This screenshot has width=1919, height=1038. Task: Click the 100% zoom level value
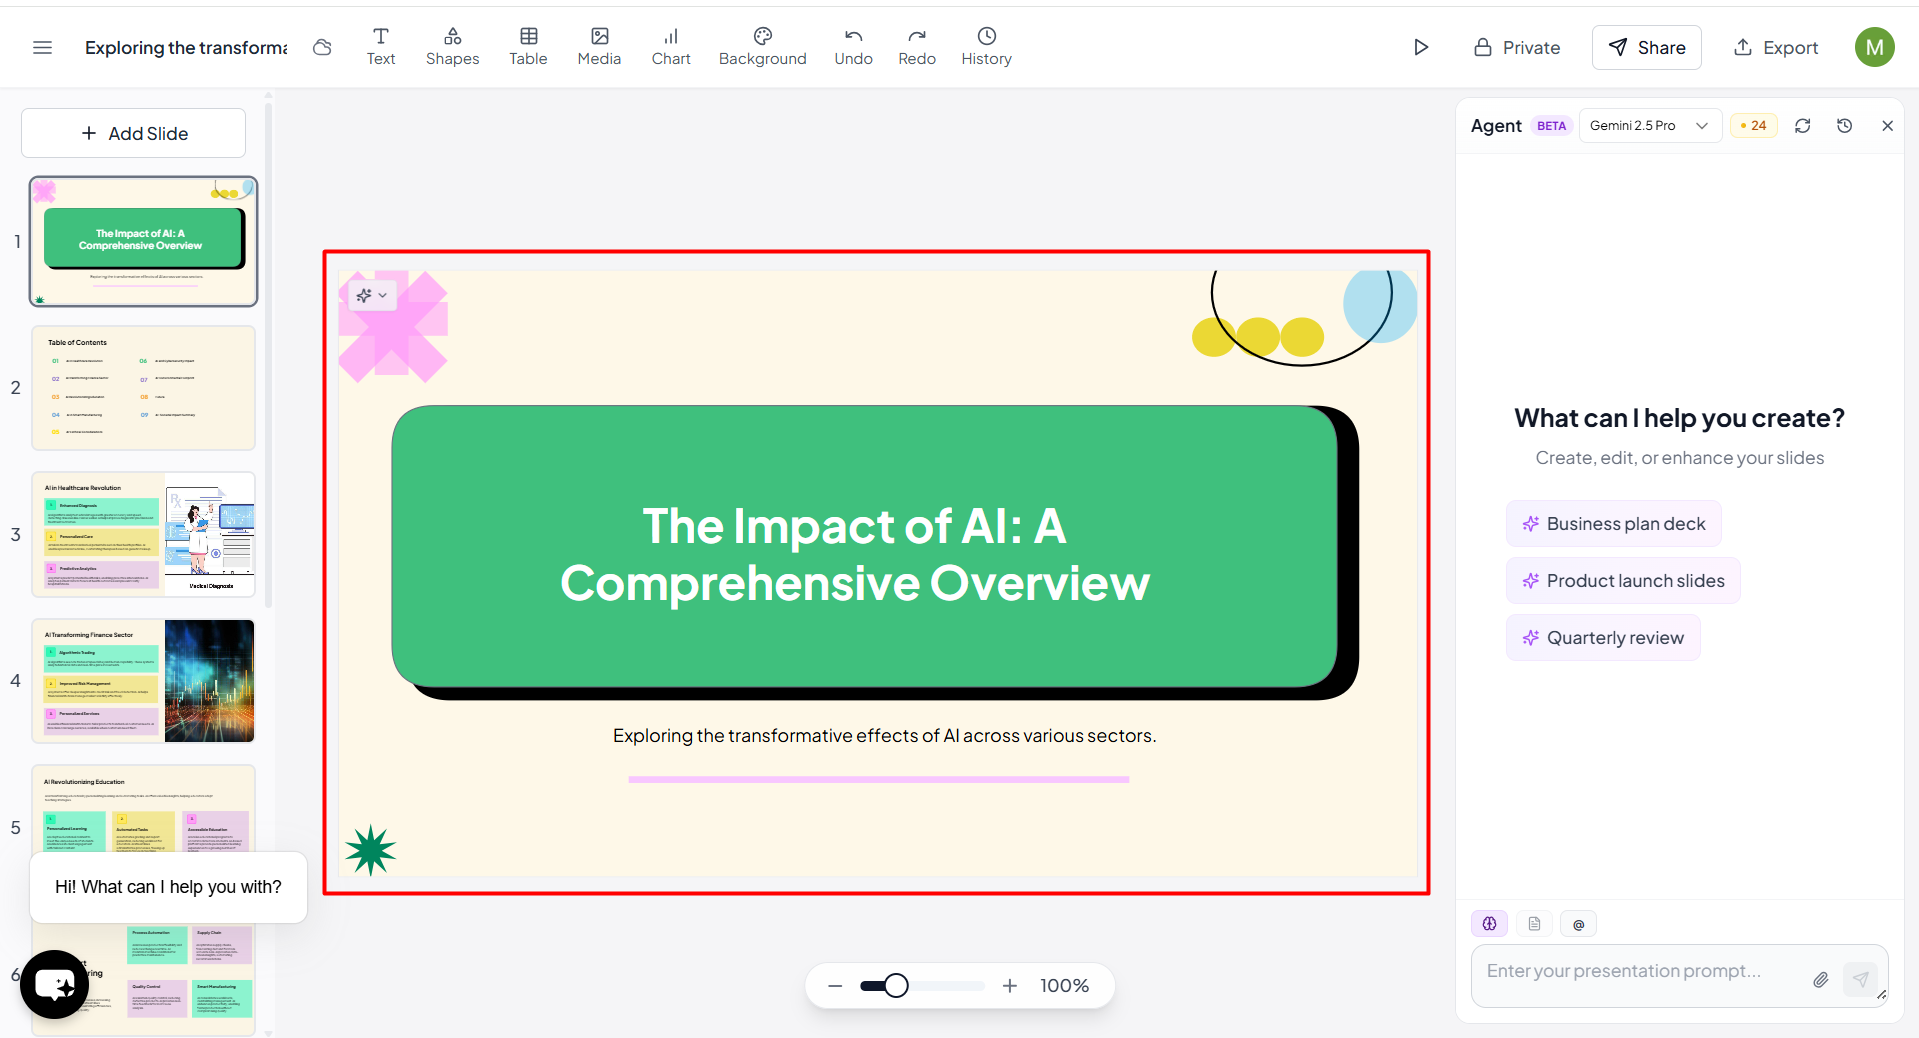pos(1064,986)
